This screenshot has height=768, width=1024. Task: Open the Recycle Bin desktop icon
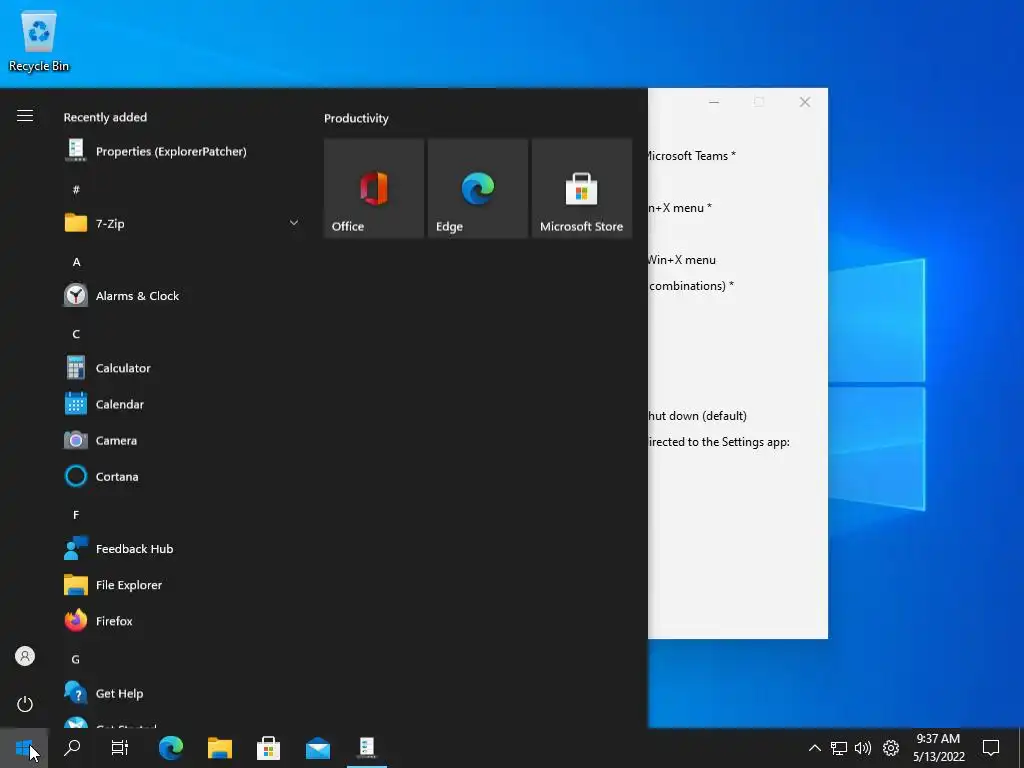tap(39, 41)
